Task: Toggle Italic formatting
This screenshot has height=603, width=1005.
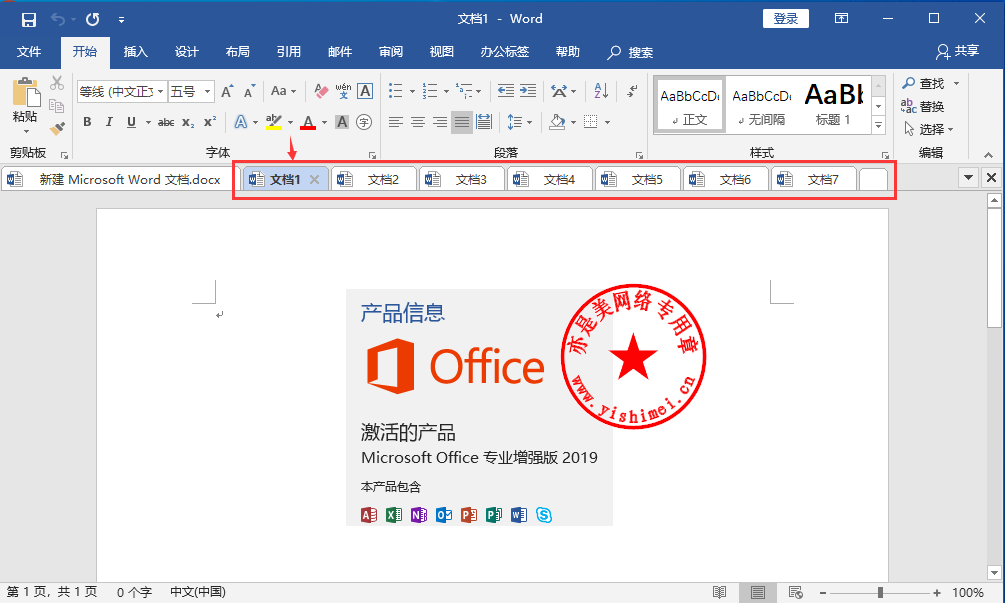Action: pos(109,122)
